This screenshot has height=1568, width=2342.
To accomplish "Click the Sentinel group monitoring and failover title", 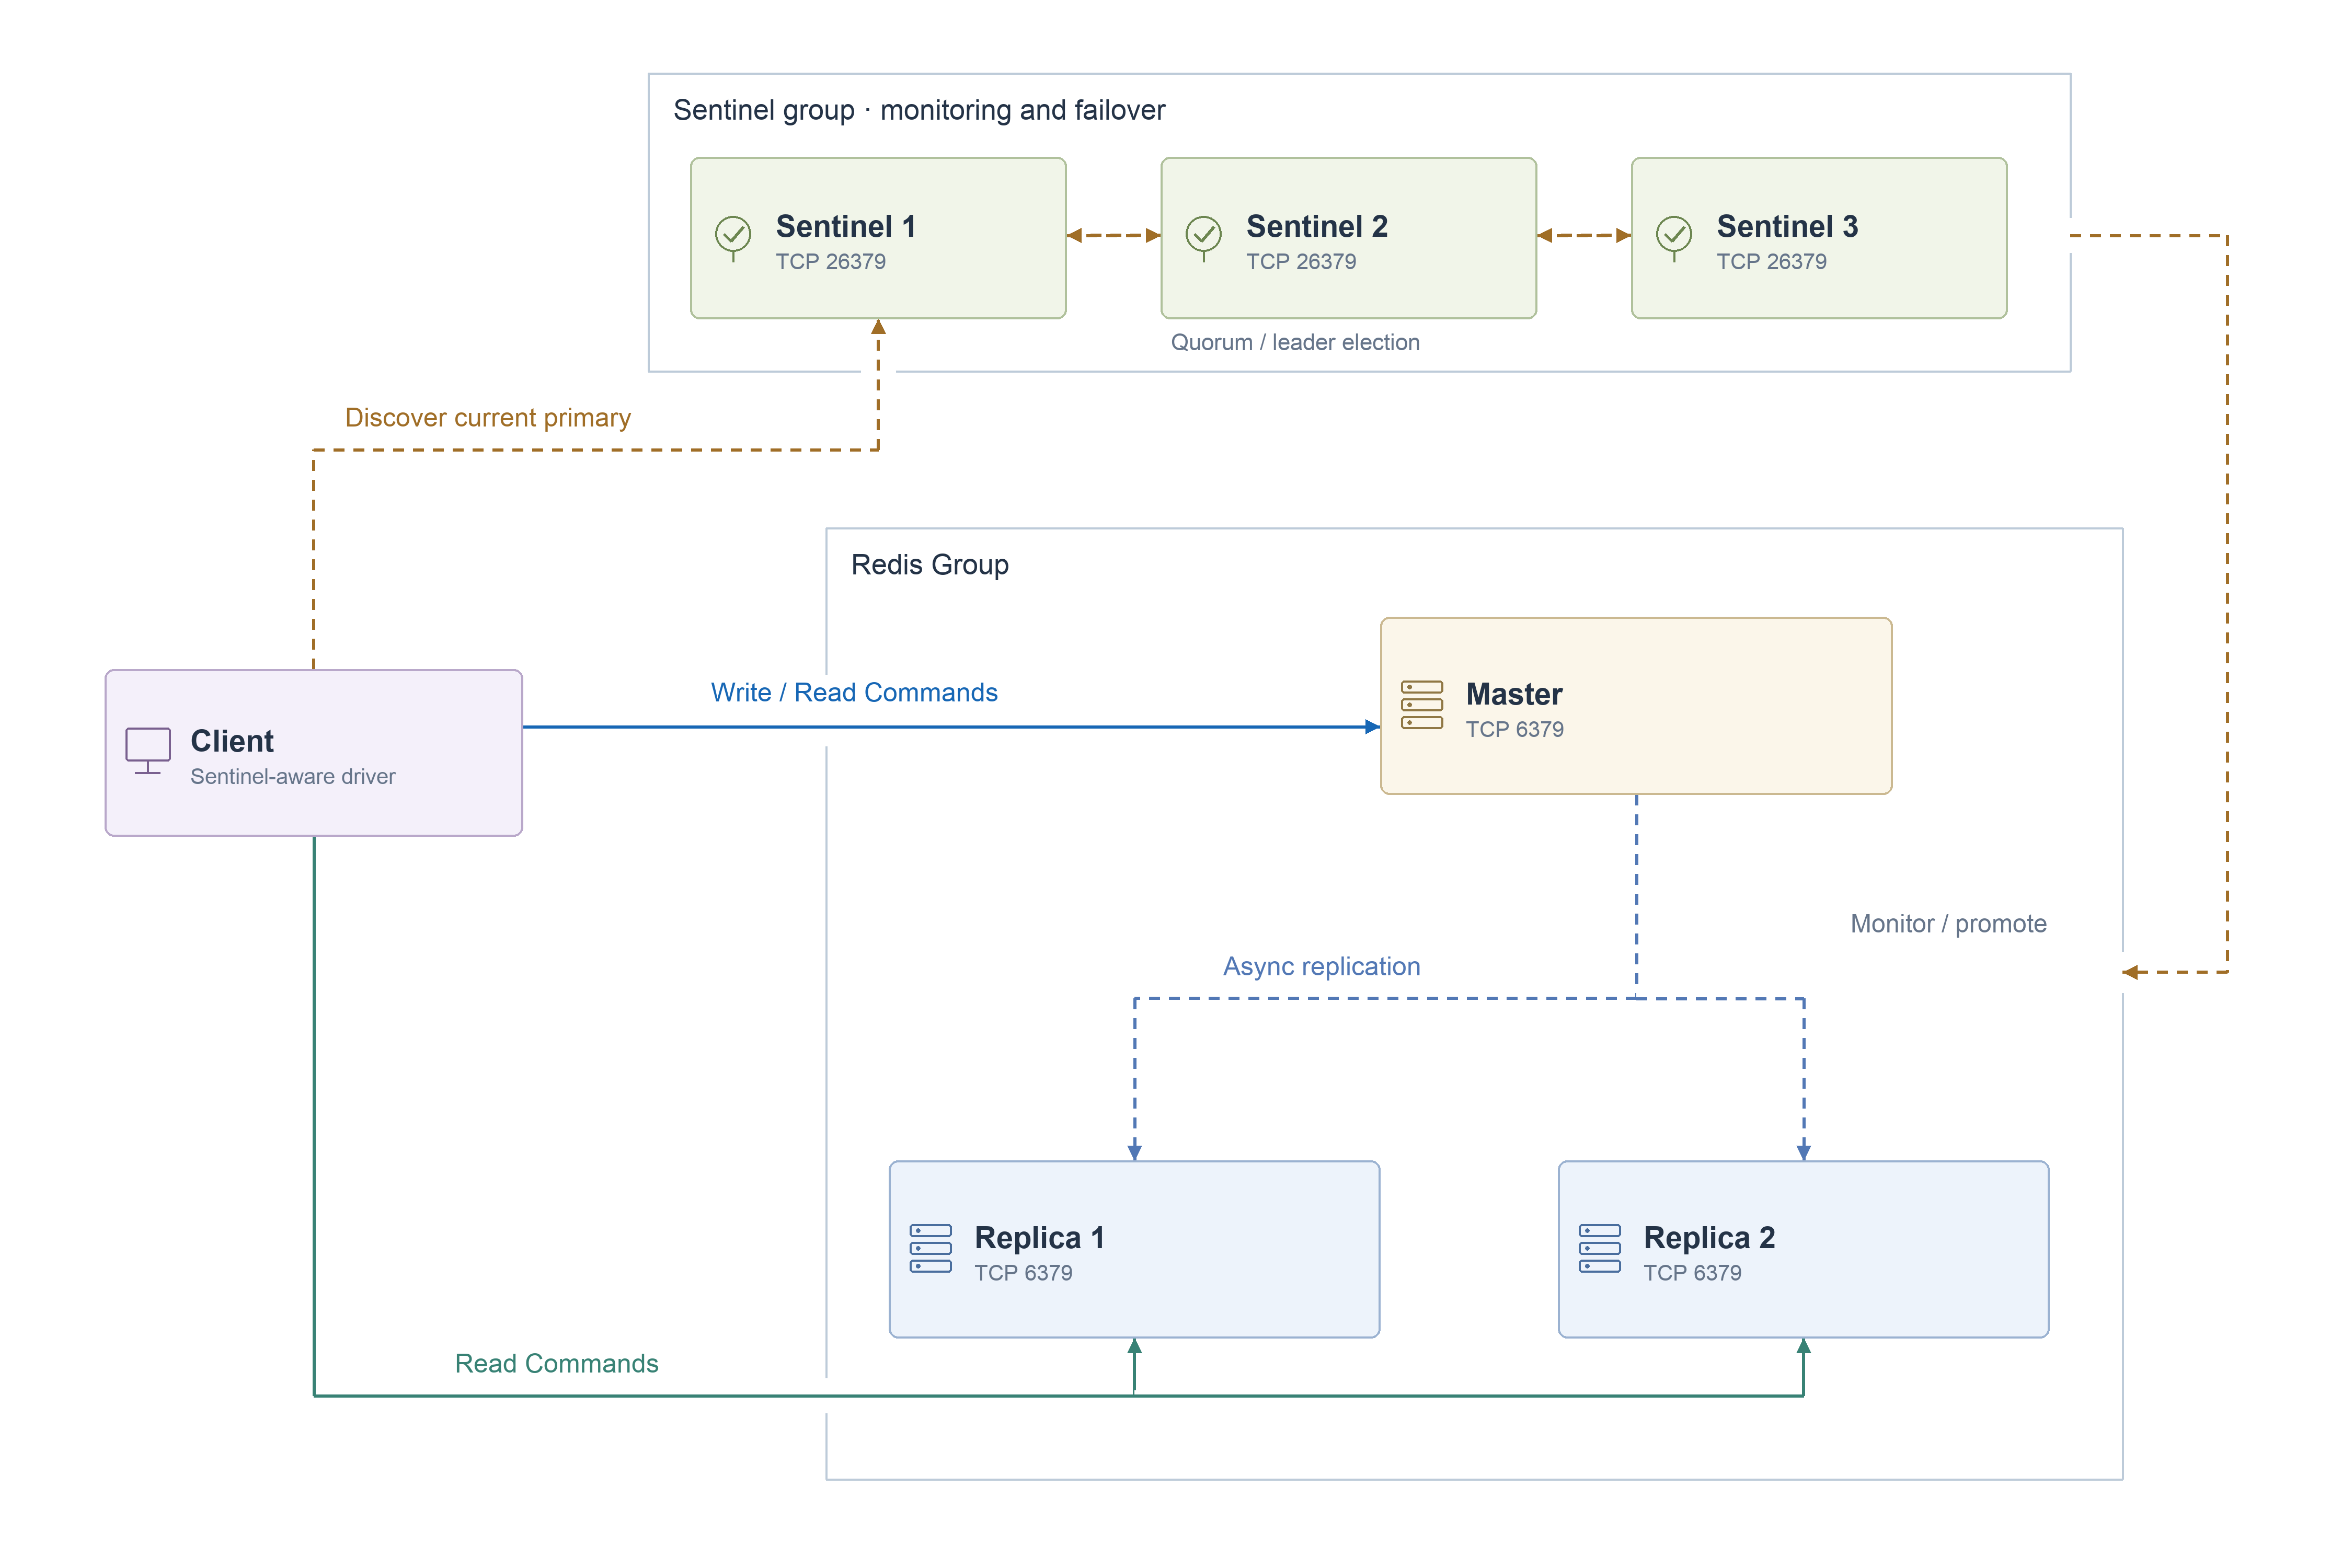I will click(919, 110).
